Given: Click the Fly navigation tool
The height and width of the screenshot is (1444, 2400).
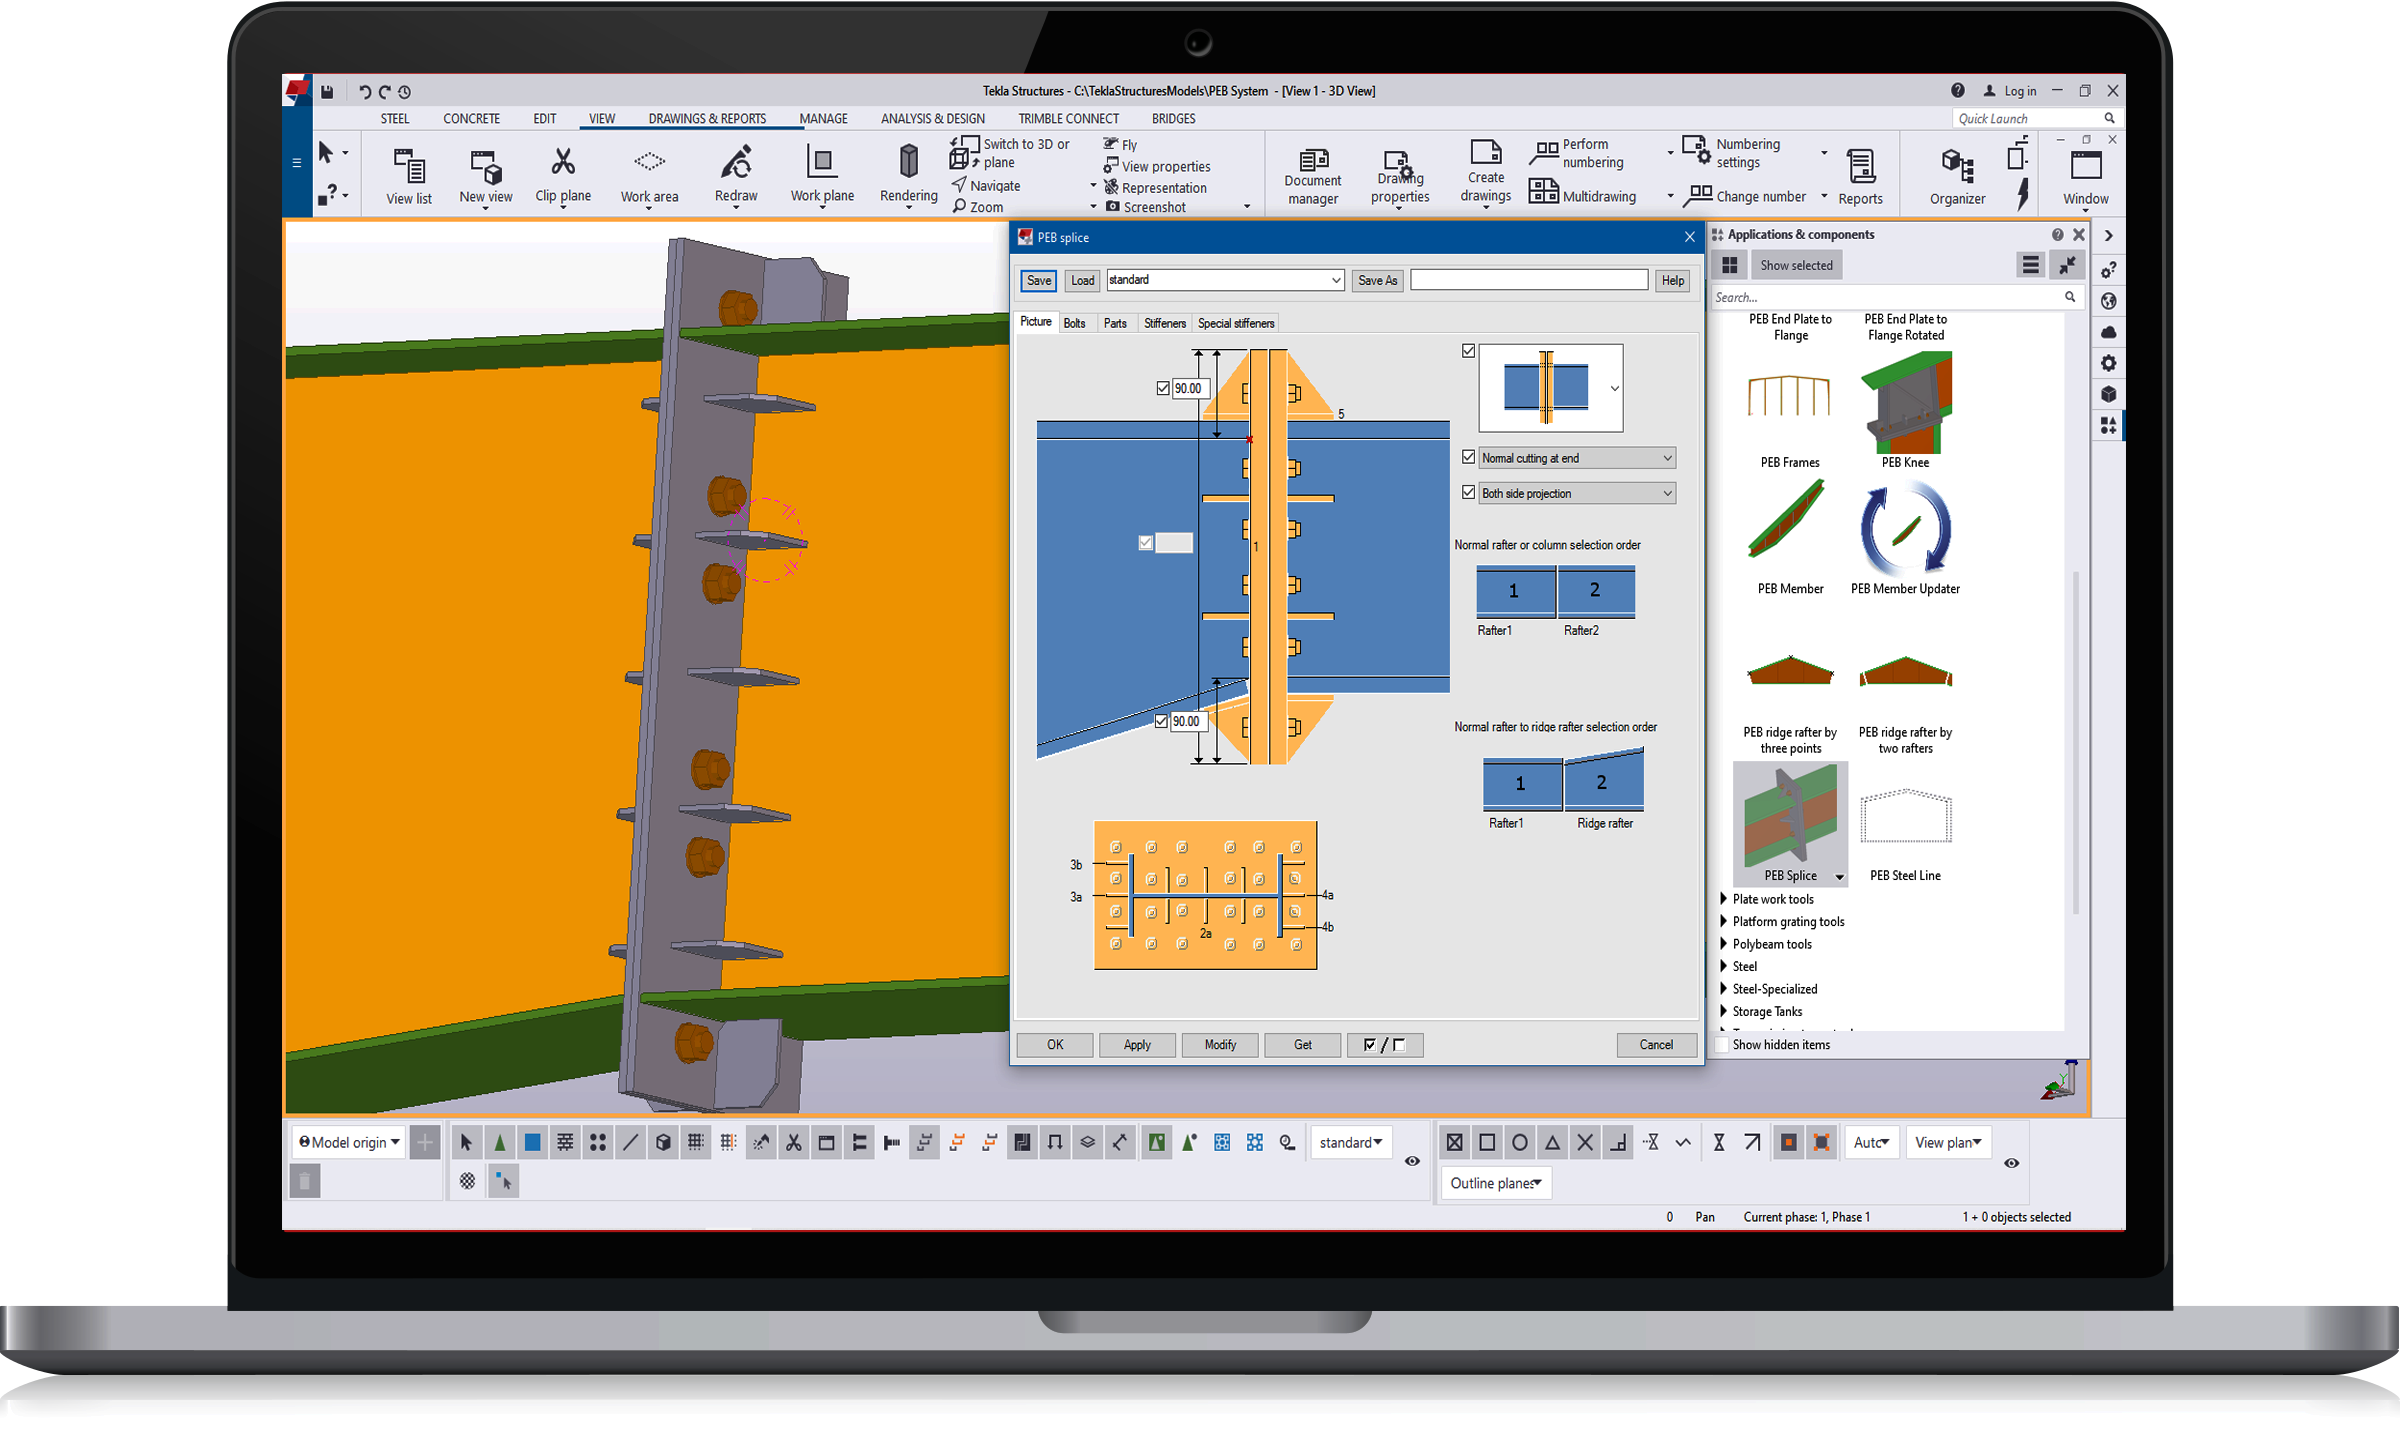Looking at the screenshot, I should click(1120, 144).
